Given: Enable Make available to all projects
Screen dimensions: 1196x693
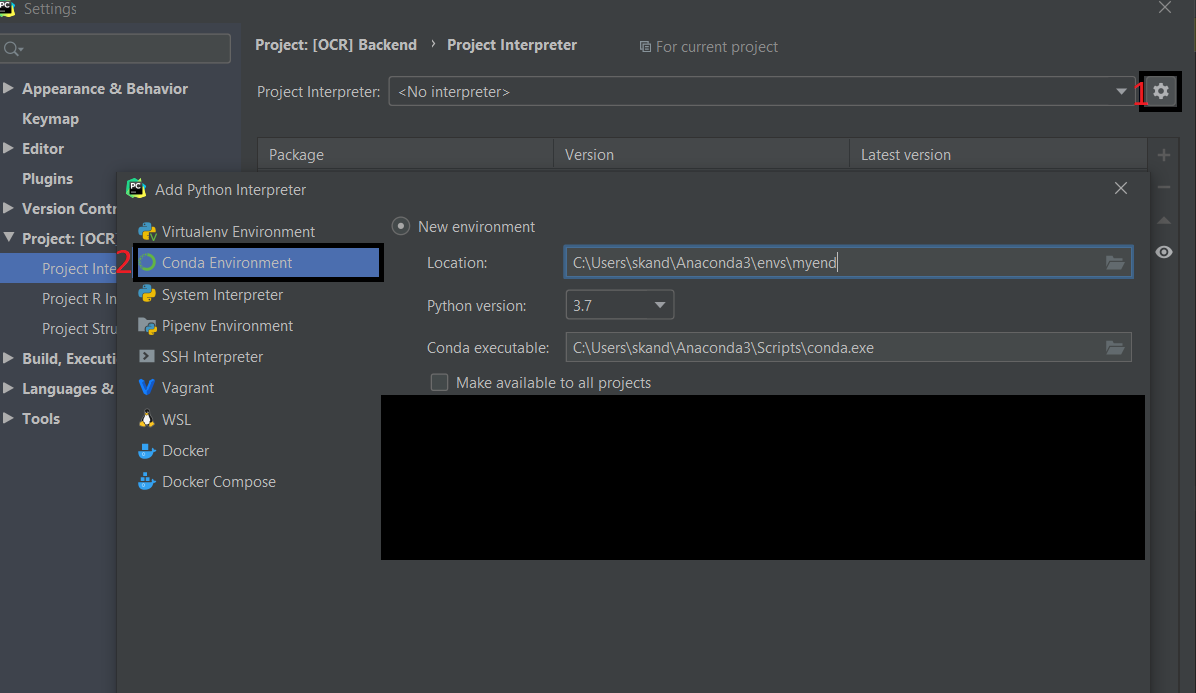Looking at the screenshot, I should (439, 382).
